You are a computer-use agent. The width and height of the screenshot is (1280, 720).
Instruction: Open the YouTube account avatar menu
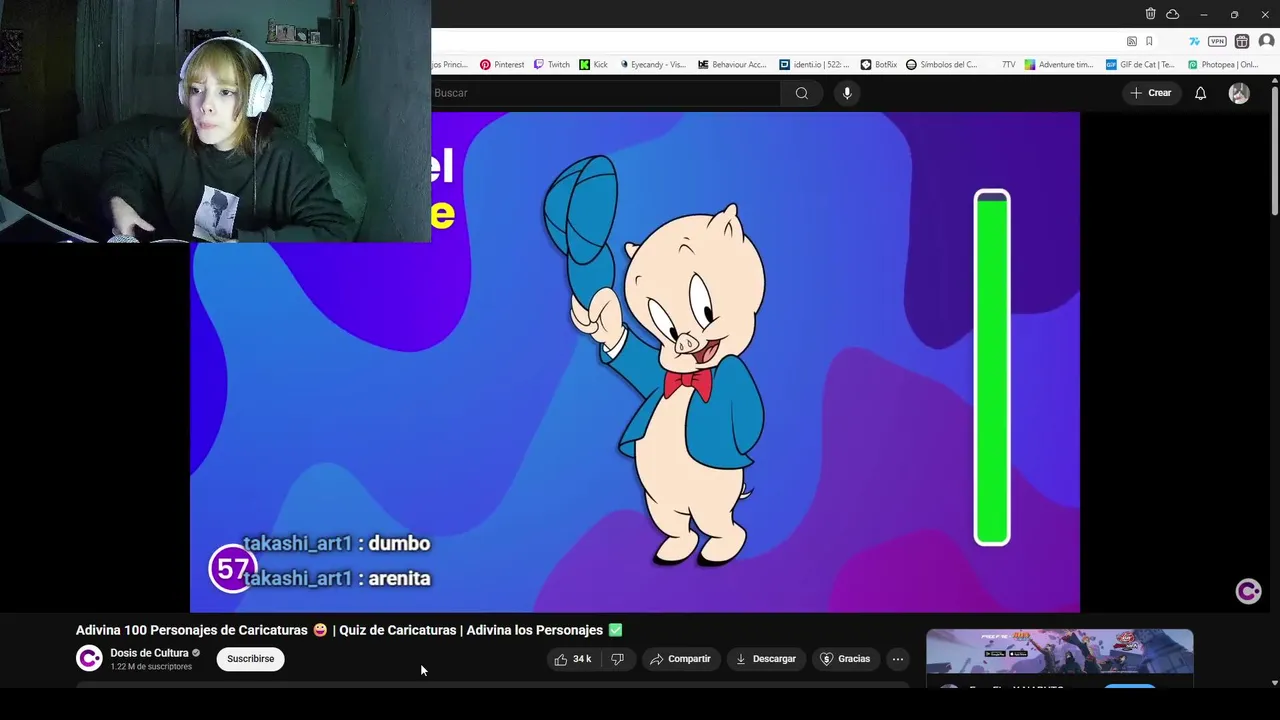click(1239, 93)
